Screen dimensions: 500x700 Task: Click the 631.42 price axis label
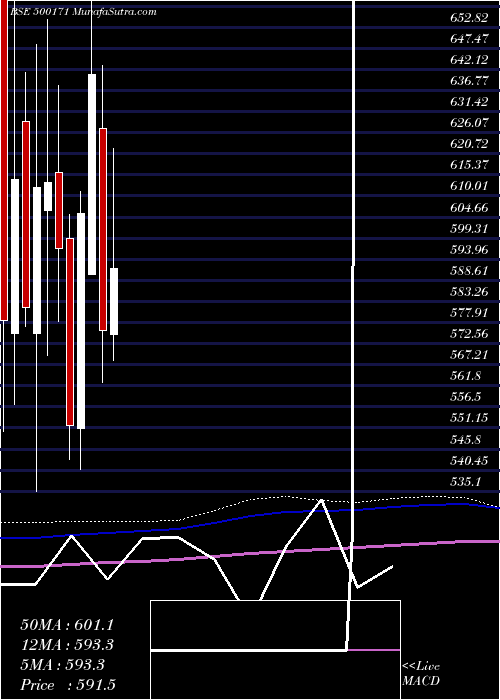click(x=469, y=102)
